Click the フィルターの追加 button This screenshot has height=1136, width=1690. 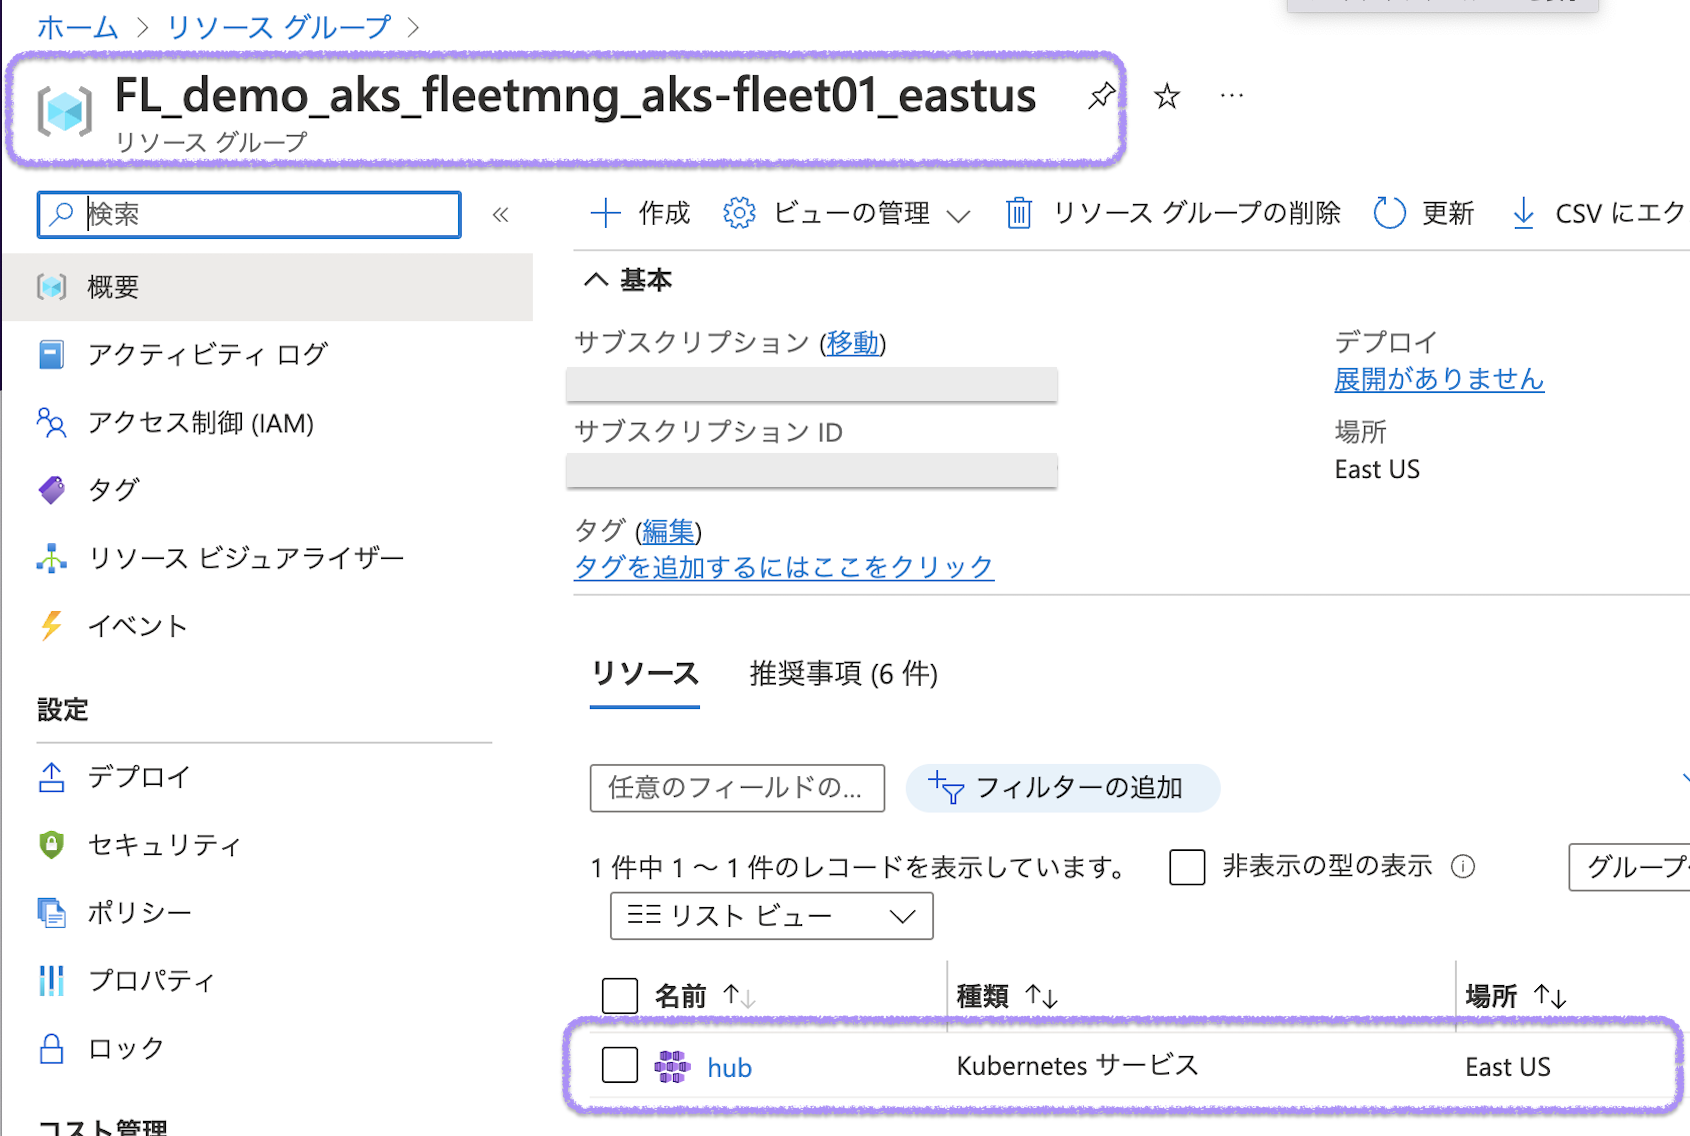[x=1062, y=788]
